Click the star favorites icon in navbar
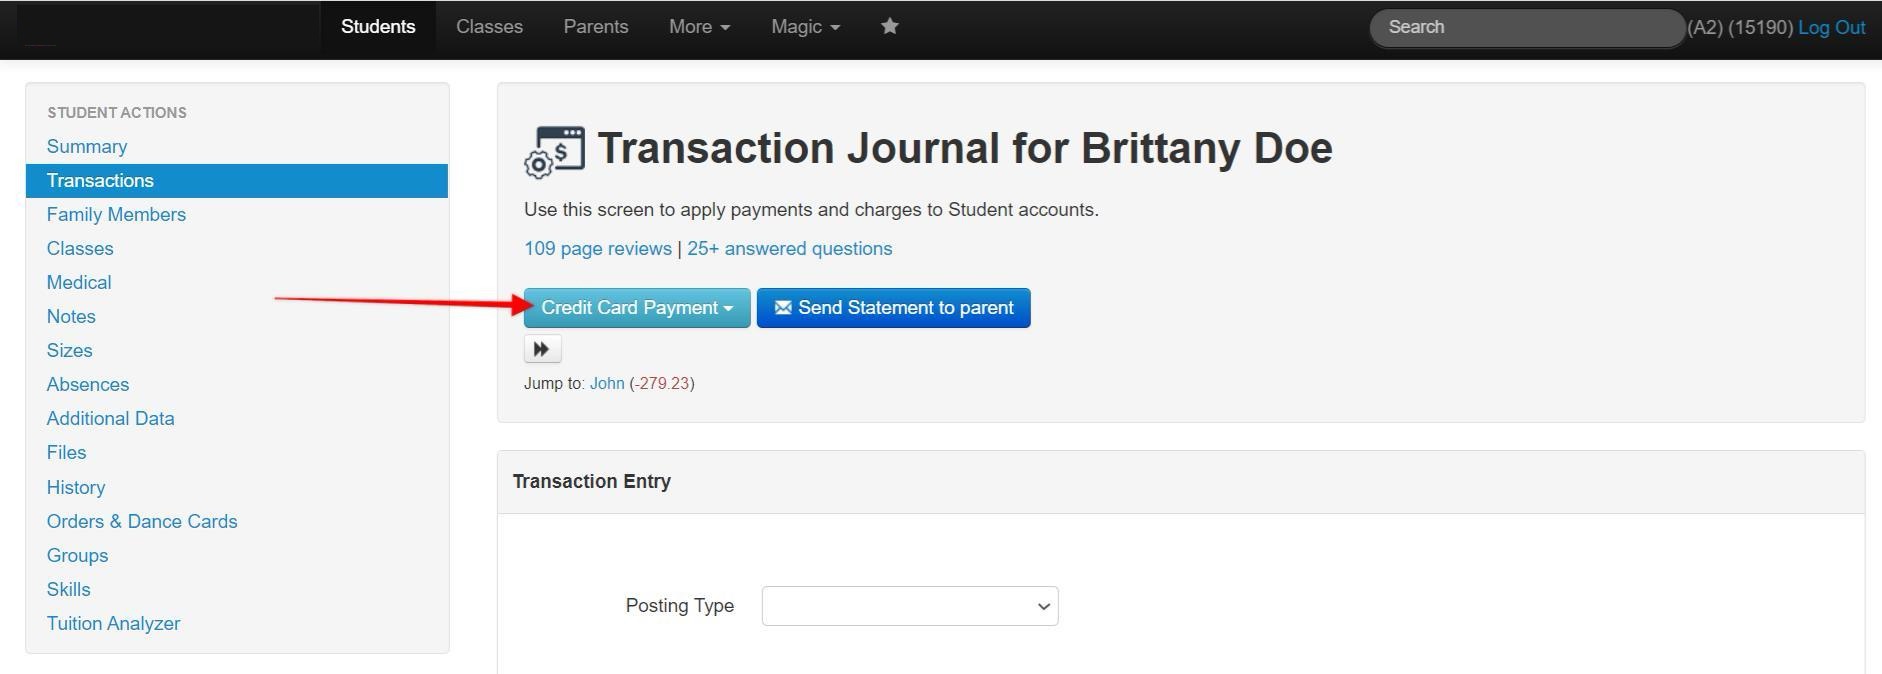The width and height of the screenshot is (1882, 674). (889, 27)
